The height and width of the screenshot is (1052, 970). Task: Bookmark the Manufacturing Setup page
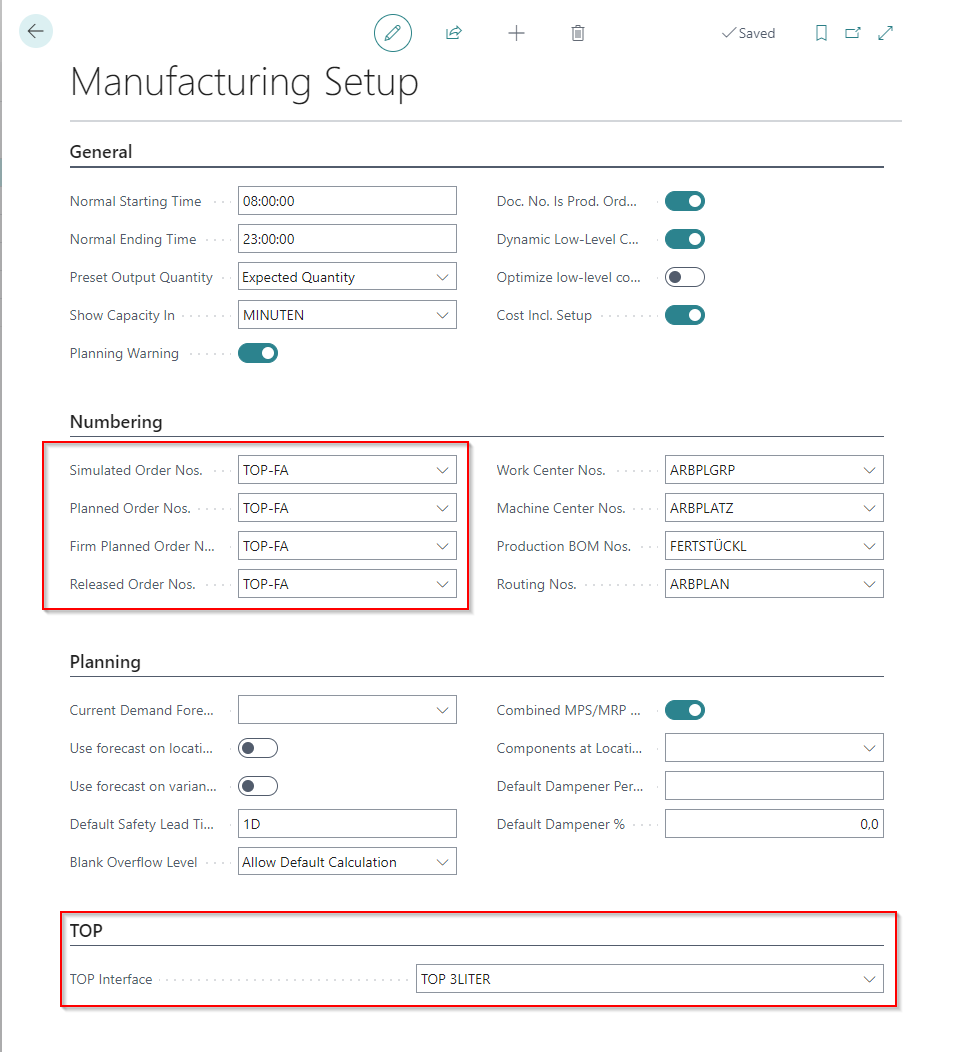(x=821, y=33)
